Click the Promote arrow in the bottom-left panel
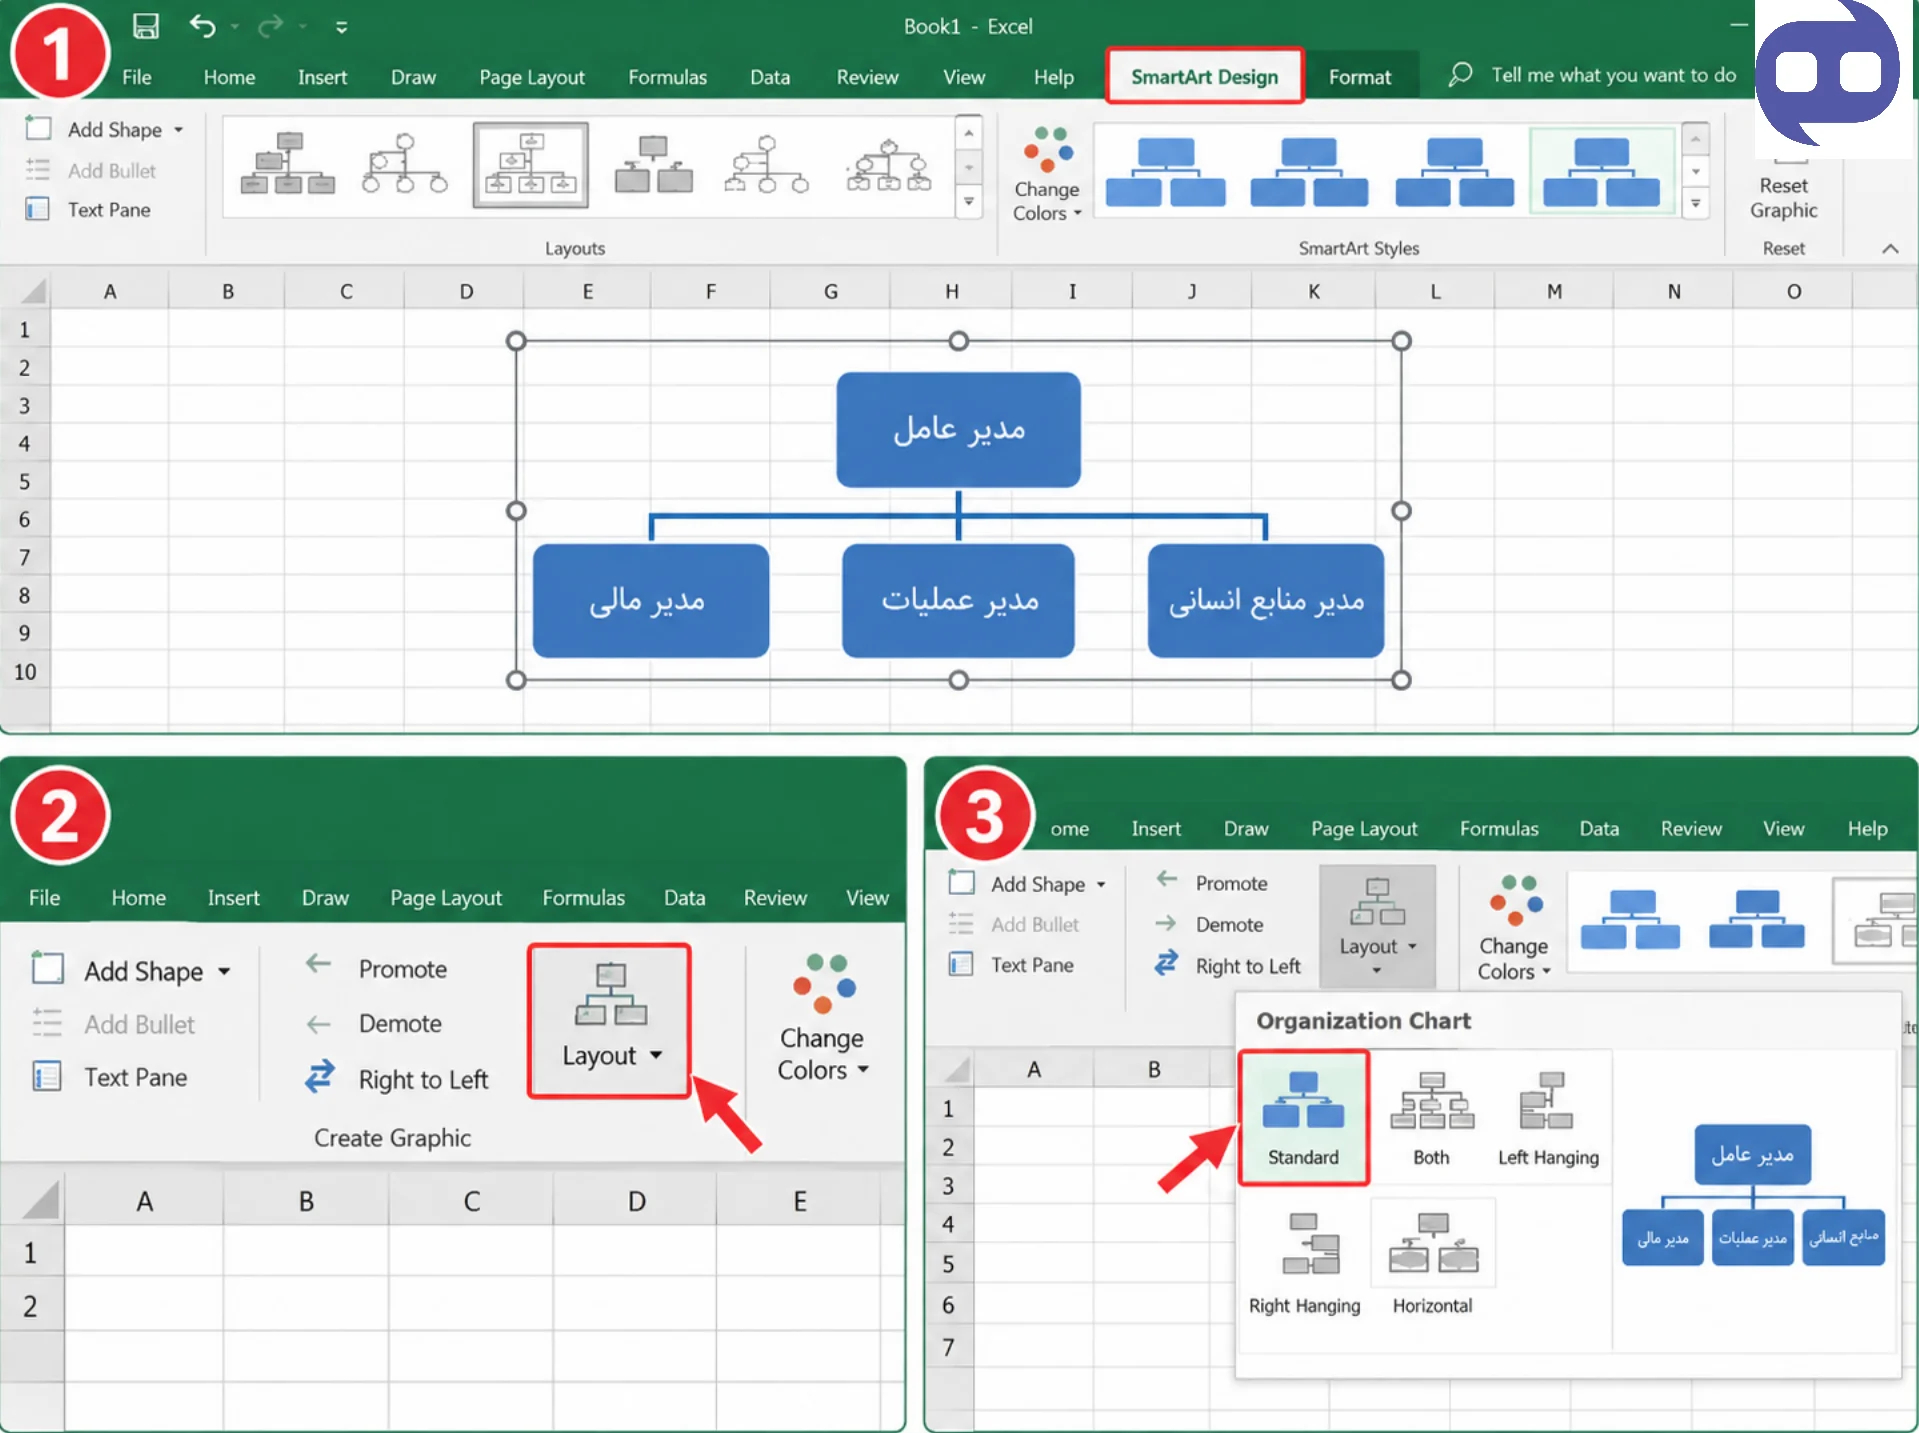 point(319,965)
